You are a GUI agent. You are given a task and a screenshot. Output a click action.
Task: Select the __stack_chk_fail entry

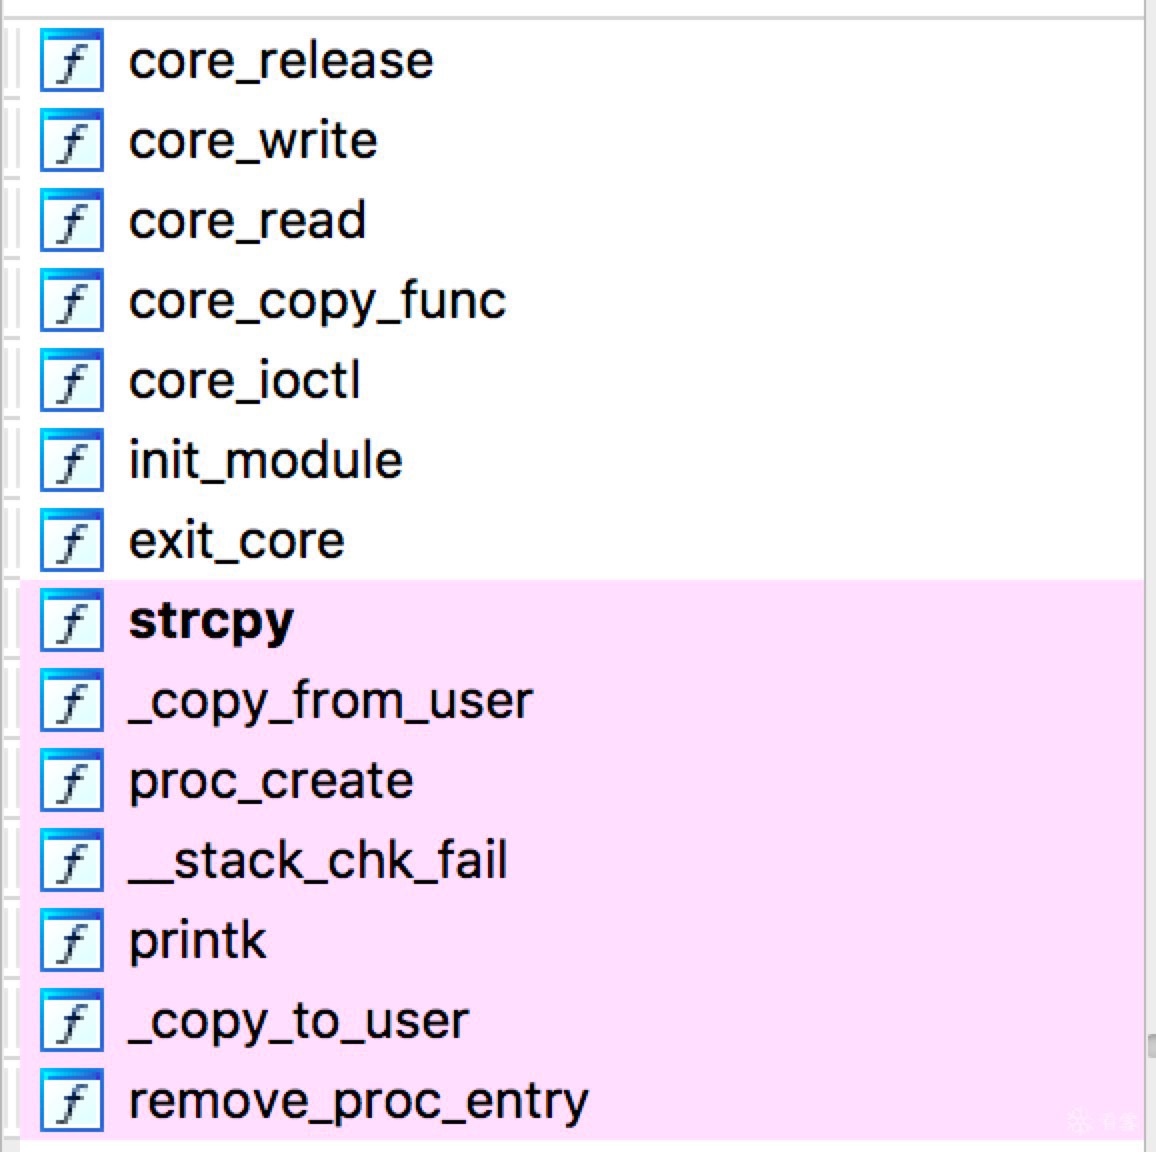pyautogui.click(x=318, y=860)
